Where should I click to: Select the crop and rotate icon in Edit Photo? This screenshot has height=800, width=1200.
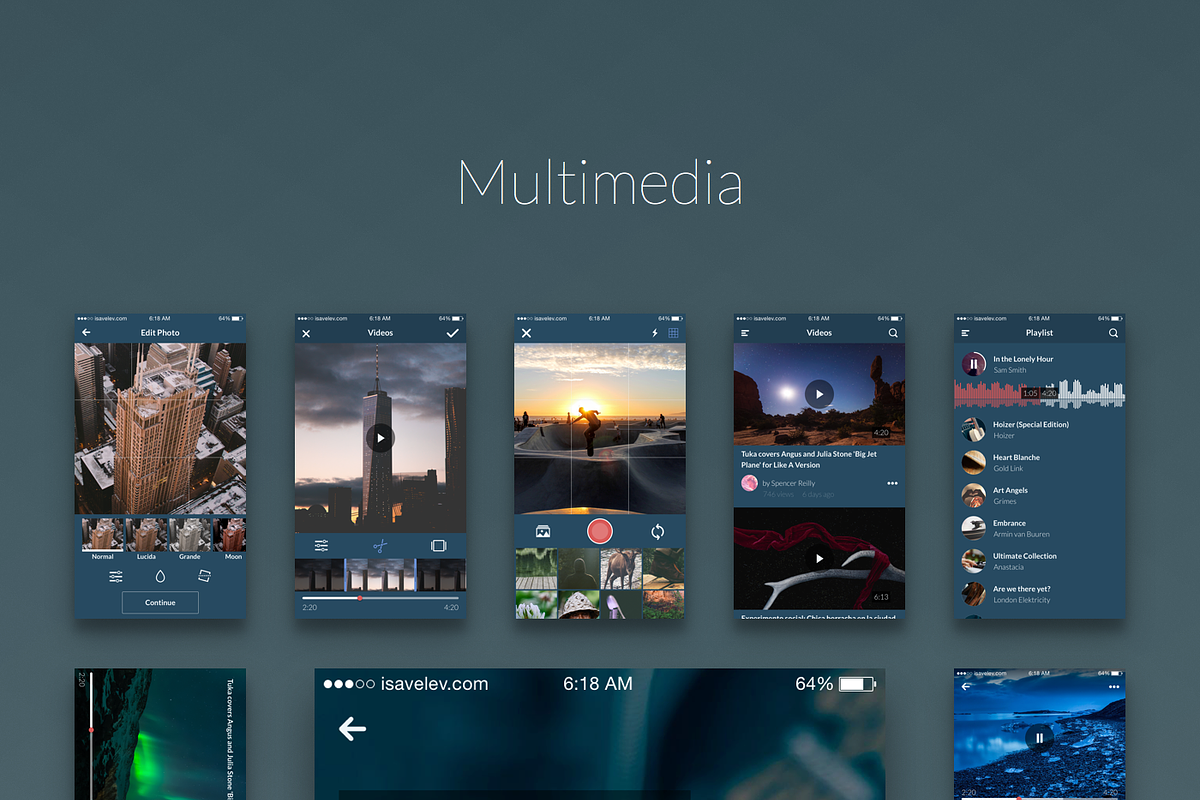click(x=204, y=576)
